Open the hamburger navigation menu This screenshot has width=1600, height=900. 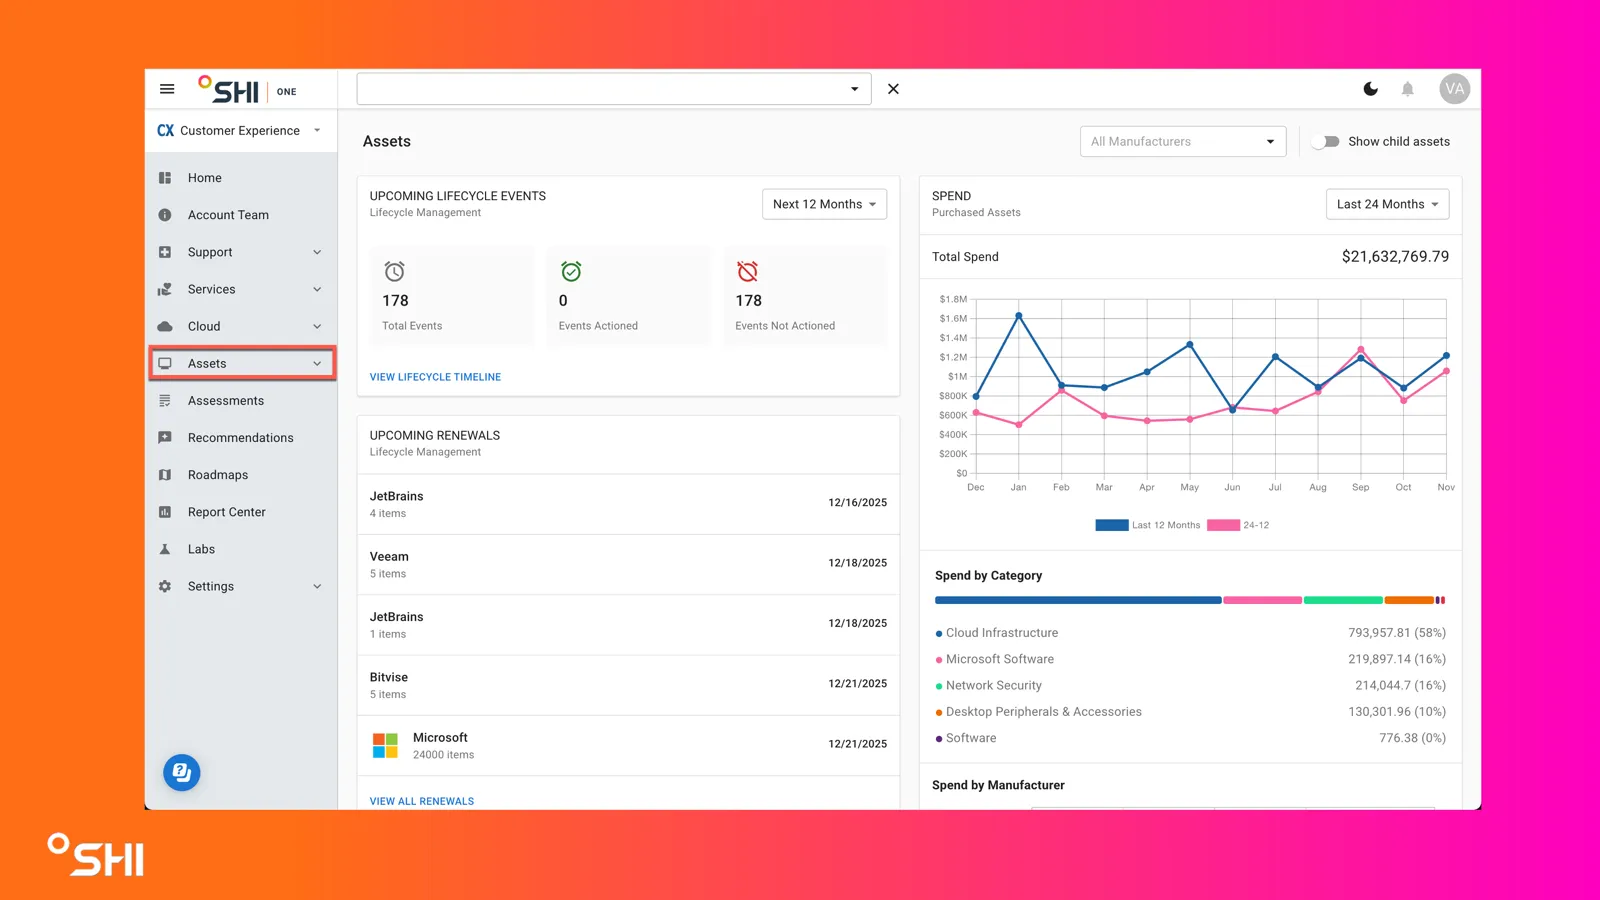pyautogui.click(x=167, y=89)
